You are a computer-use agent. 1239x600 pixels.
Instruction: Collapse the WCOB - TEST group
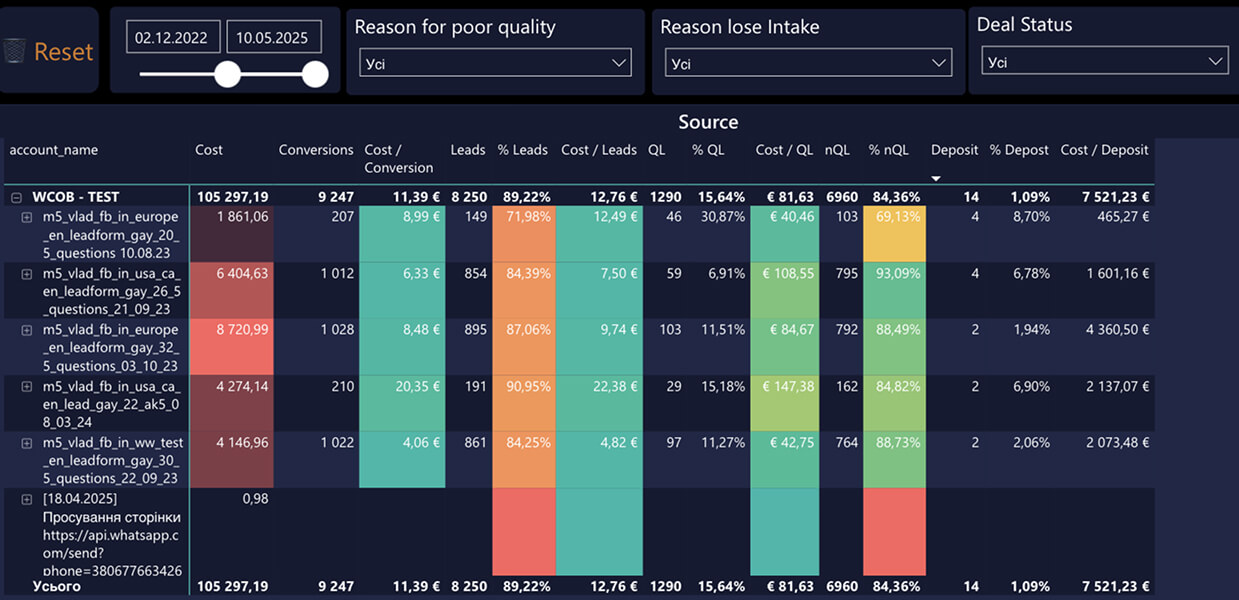click(x=16, y=198)
